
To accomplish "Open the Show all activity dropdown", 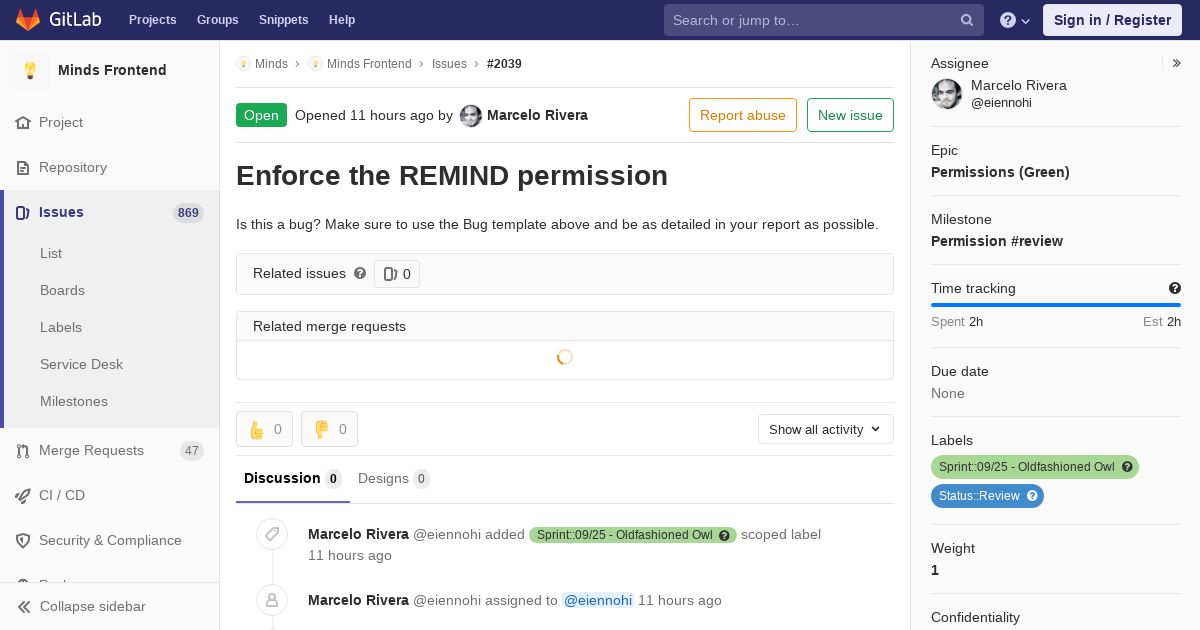I will click(x=825, y=429).
